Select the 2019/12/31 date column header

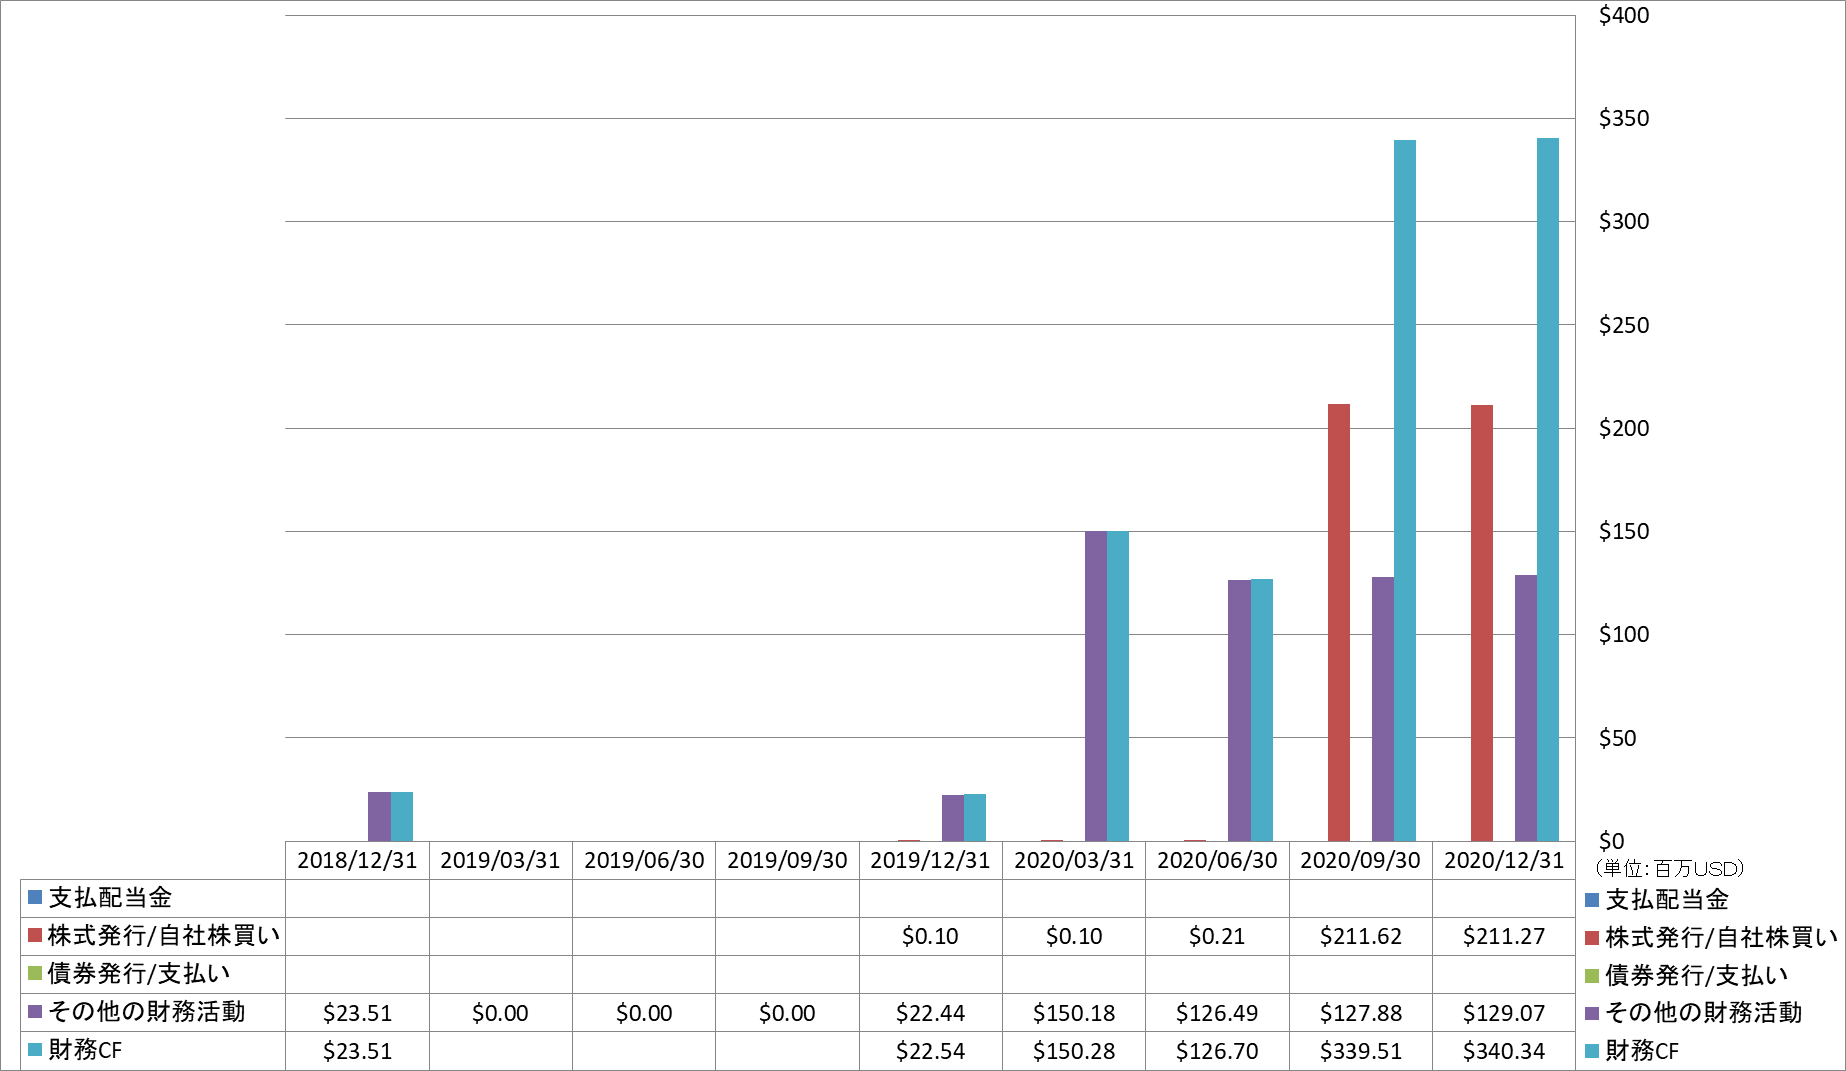930,860
